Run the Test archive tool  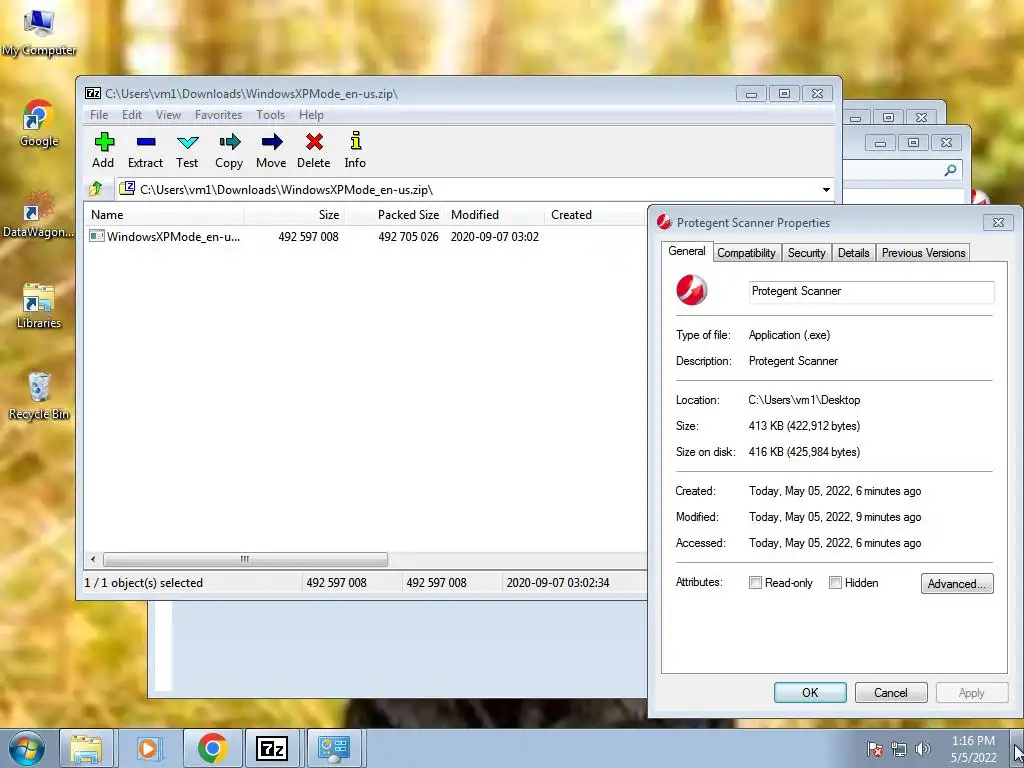(x=187, y=142)
